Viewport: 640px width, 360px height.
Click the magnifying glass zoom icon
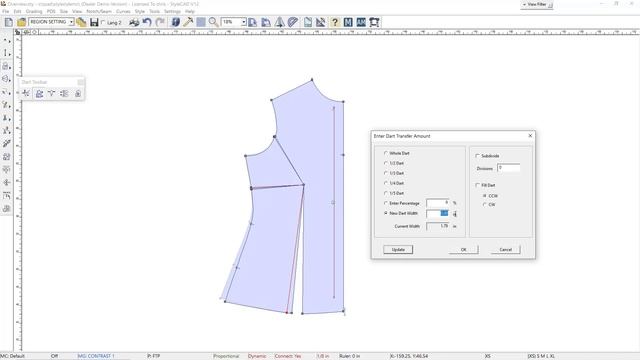[213, 22]
